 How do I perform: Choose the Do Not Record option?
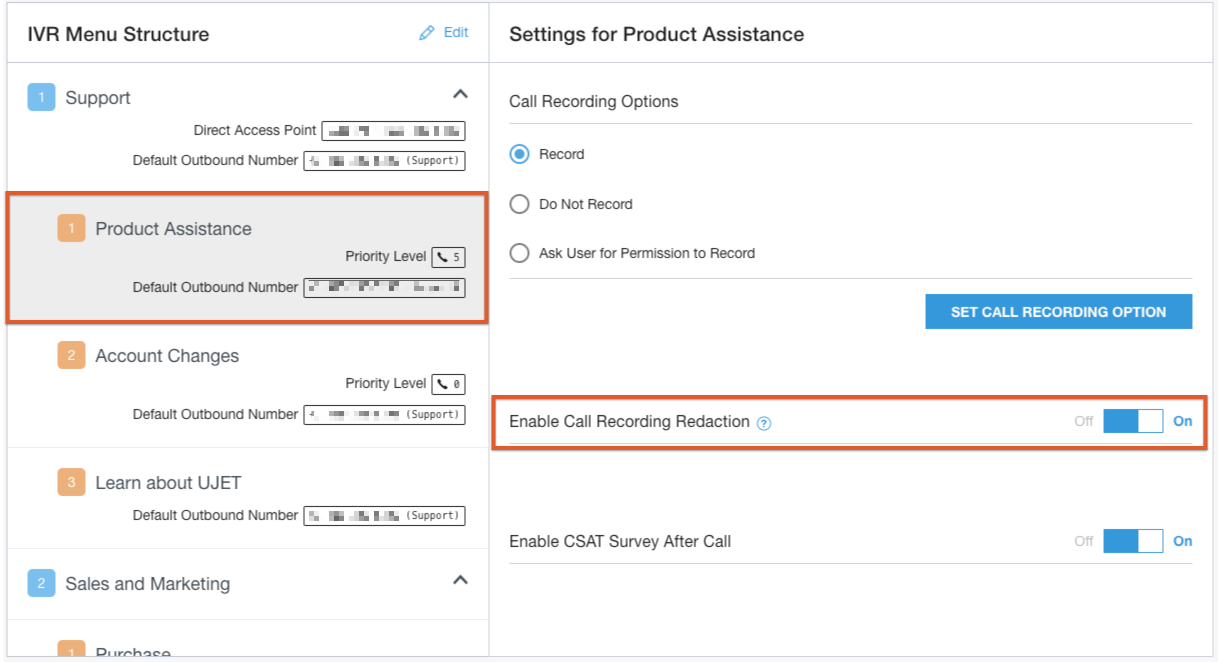519,204
